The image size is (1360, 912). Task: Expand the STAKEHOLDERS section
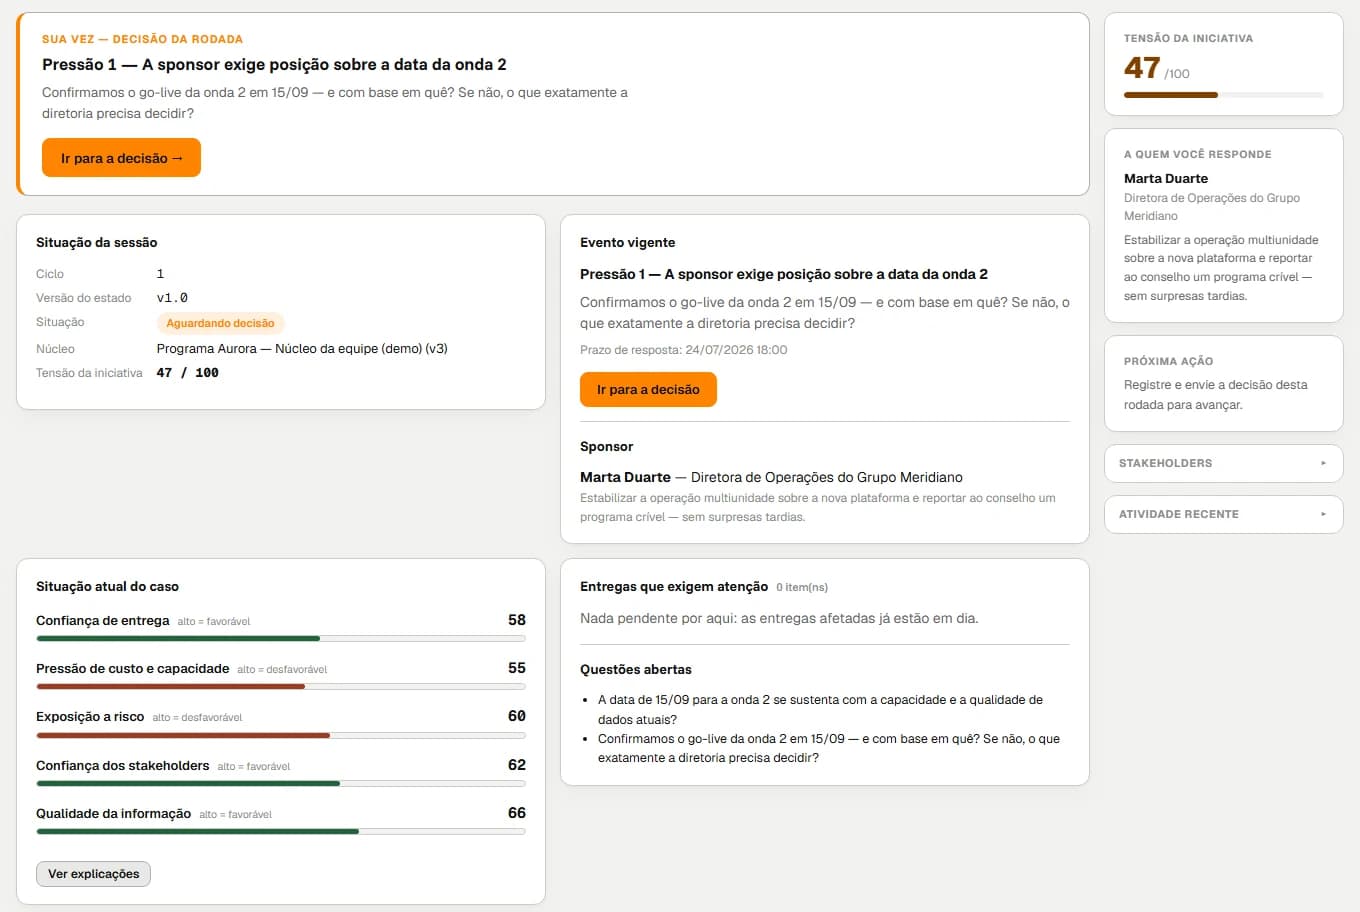(x=1223, y=463)
